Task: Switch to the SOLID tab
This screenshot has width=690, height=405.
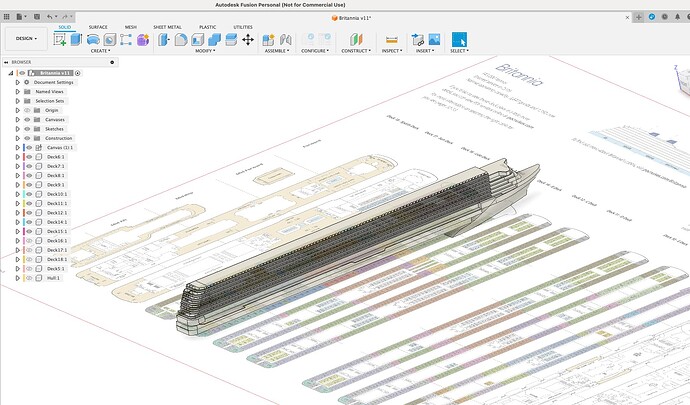Action: tap(65, 27)
